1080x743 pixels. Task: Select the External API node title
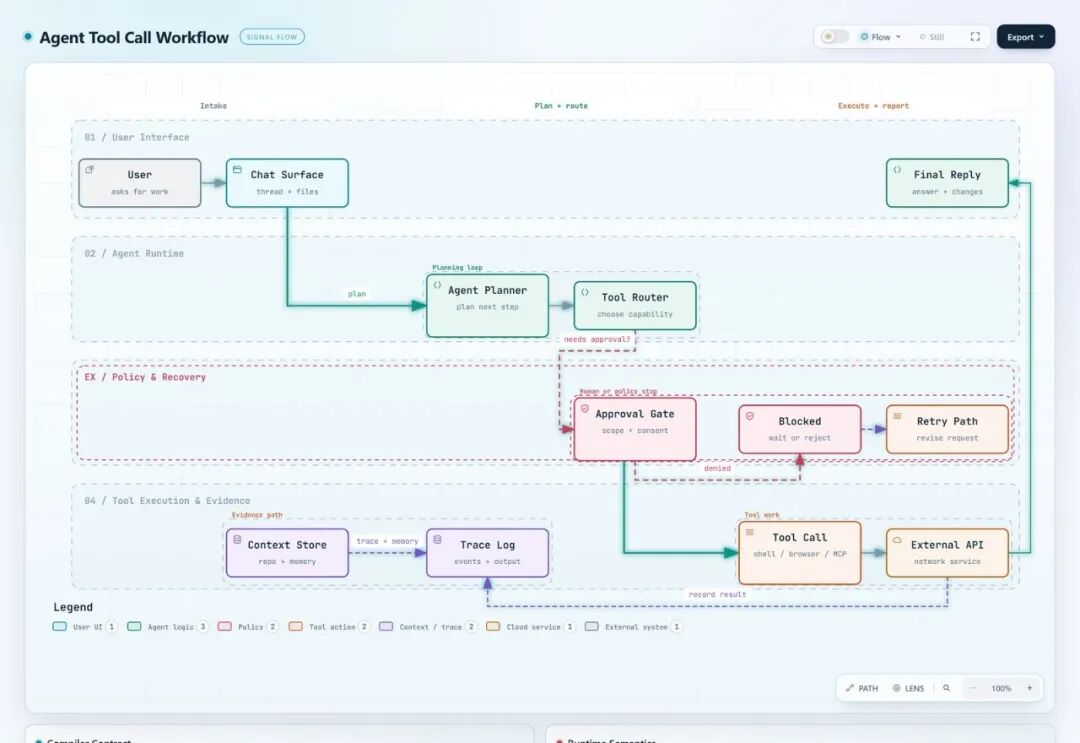coord(947,545)
